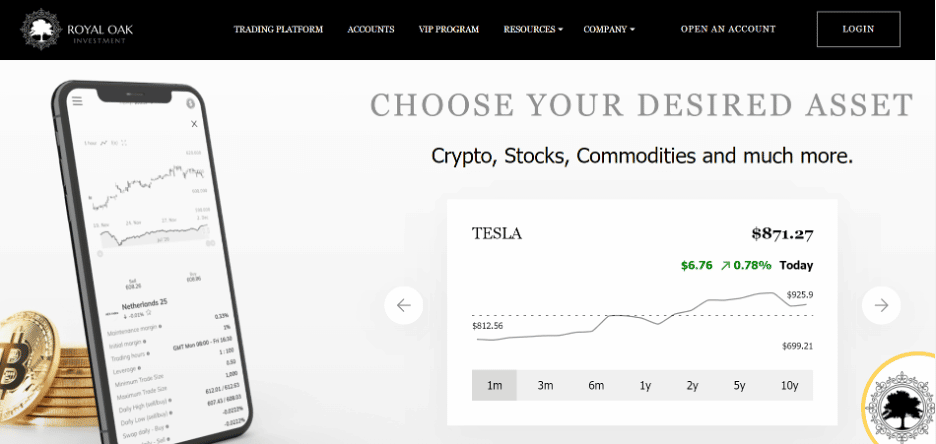Select the 3m chart range
936x444 pixels.
(x=545, y=385)
